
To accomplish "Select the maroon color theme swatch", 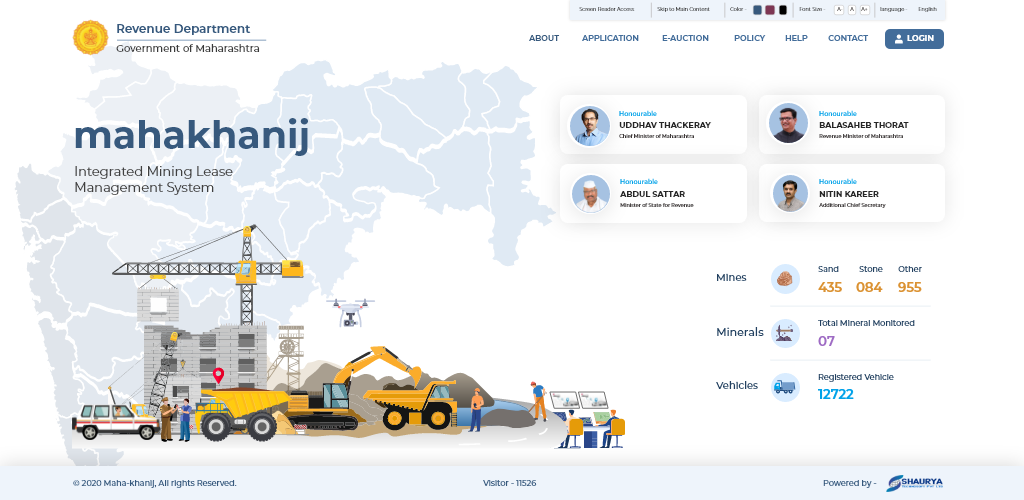I will coord(770,10).
